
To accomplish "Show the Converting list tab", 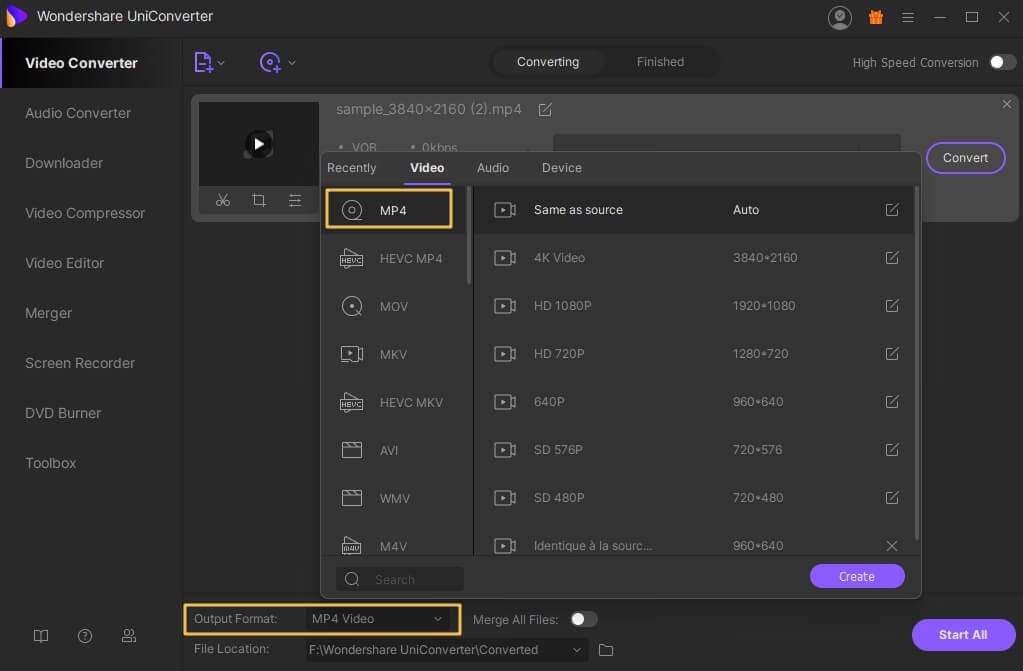I will [548, 62].
